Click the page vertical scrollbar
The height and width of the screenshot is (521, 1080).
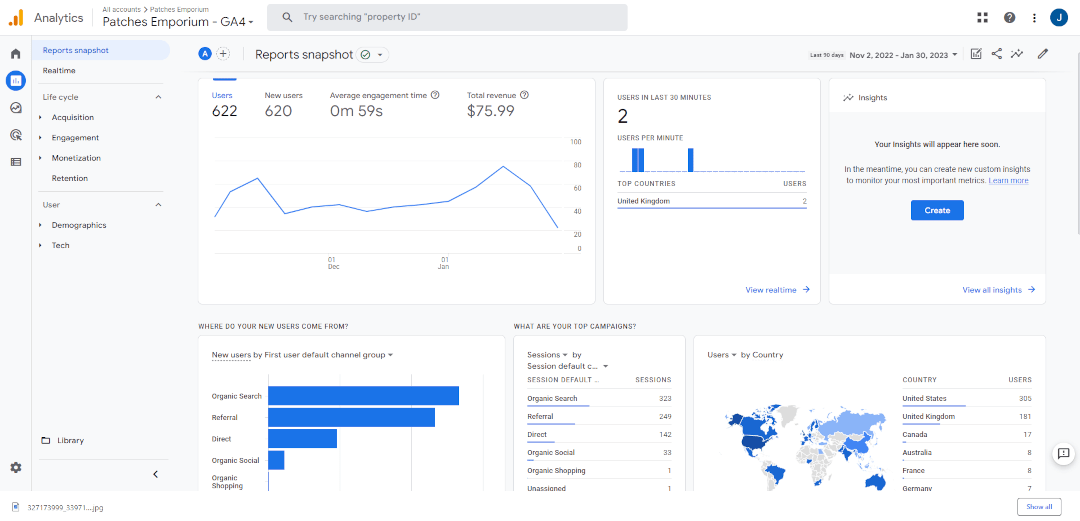(x=1077, y=145)
